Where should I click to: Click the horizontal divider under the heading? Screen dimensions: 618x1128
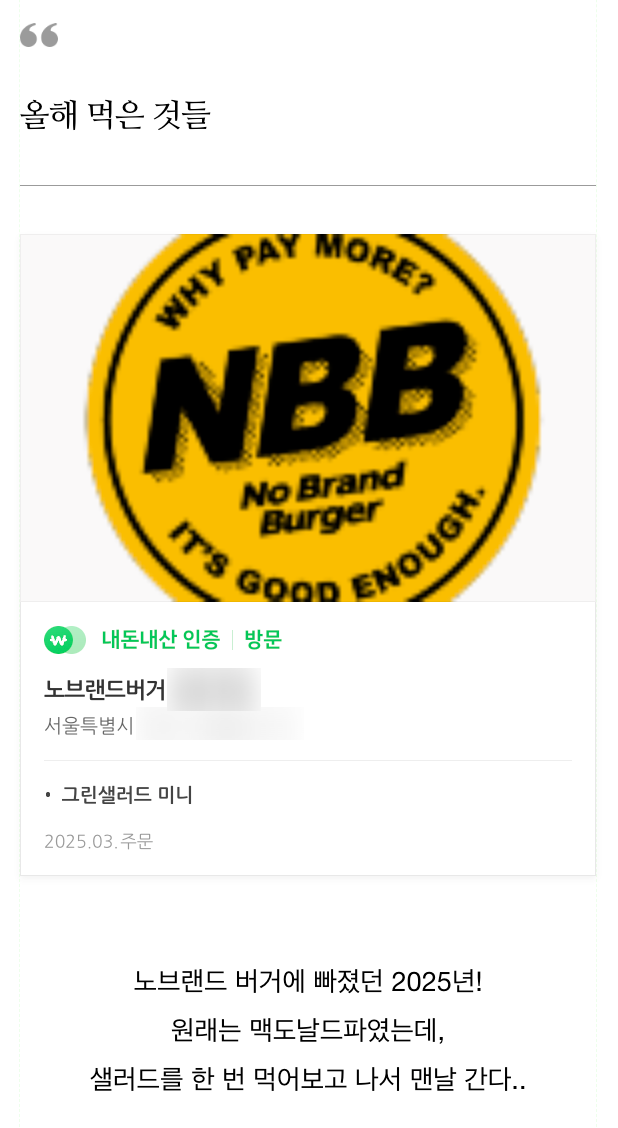[x=308, y=186]
